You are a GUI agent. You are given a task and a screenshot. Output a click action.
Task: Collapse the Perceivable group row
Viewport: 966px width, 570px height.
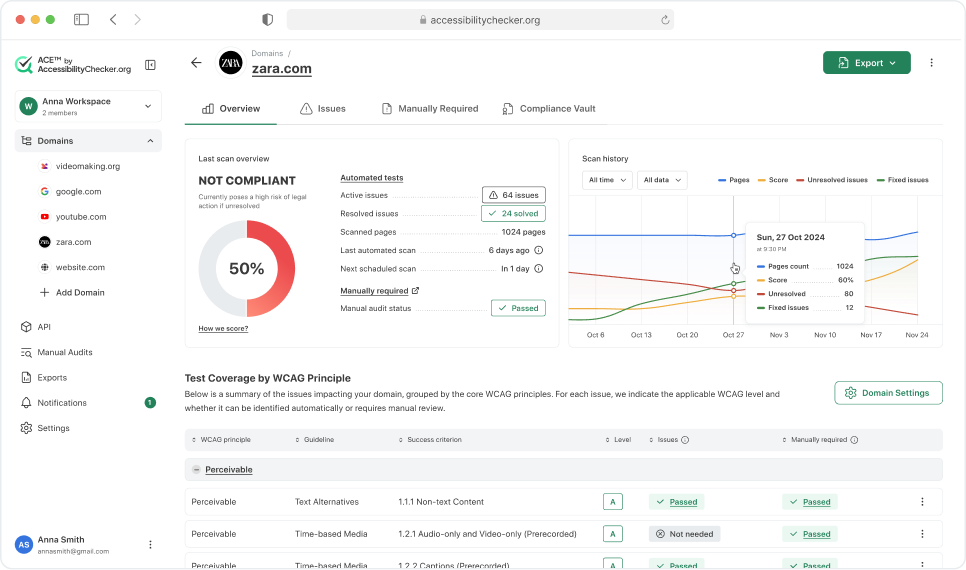click(196, 470)
